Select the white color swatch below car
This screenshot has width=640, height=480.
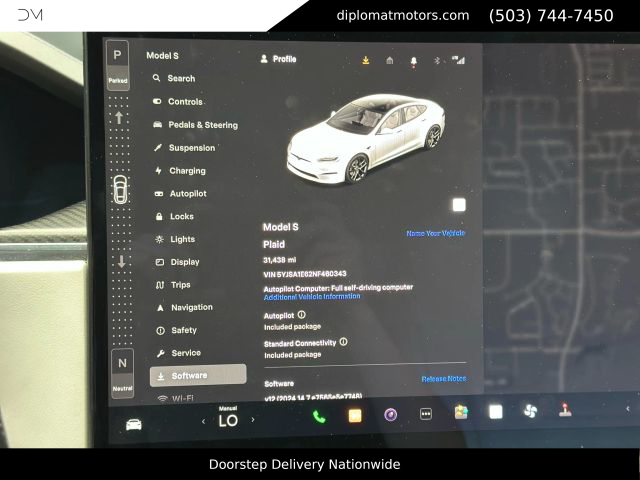[x=459, y=205]
